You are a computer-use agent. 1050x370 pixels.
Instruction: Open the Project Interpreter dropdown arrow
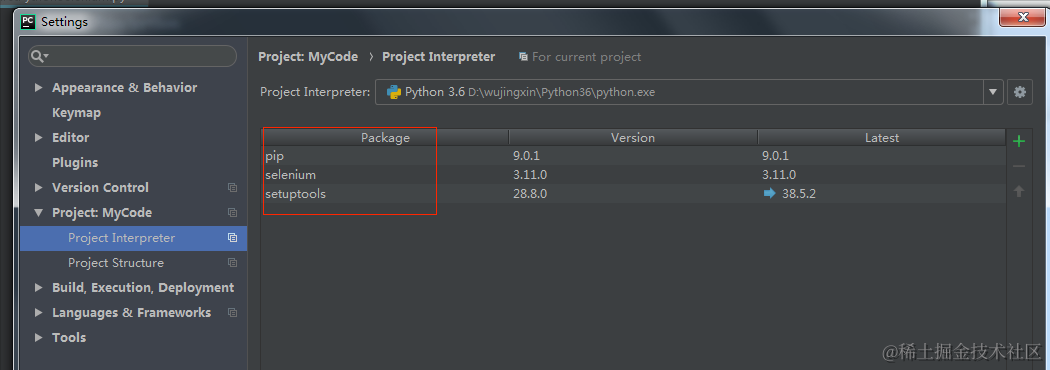[x=992, y=92]
